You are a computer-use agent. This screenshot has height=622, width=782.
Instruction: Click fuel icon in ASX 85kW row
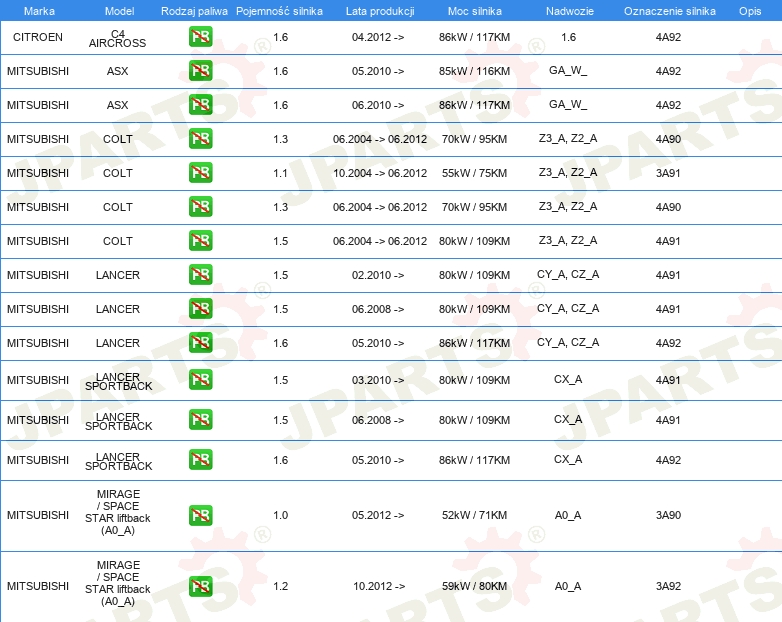(200, 71)
